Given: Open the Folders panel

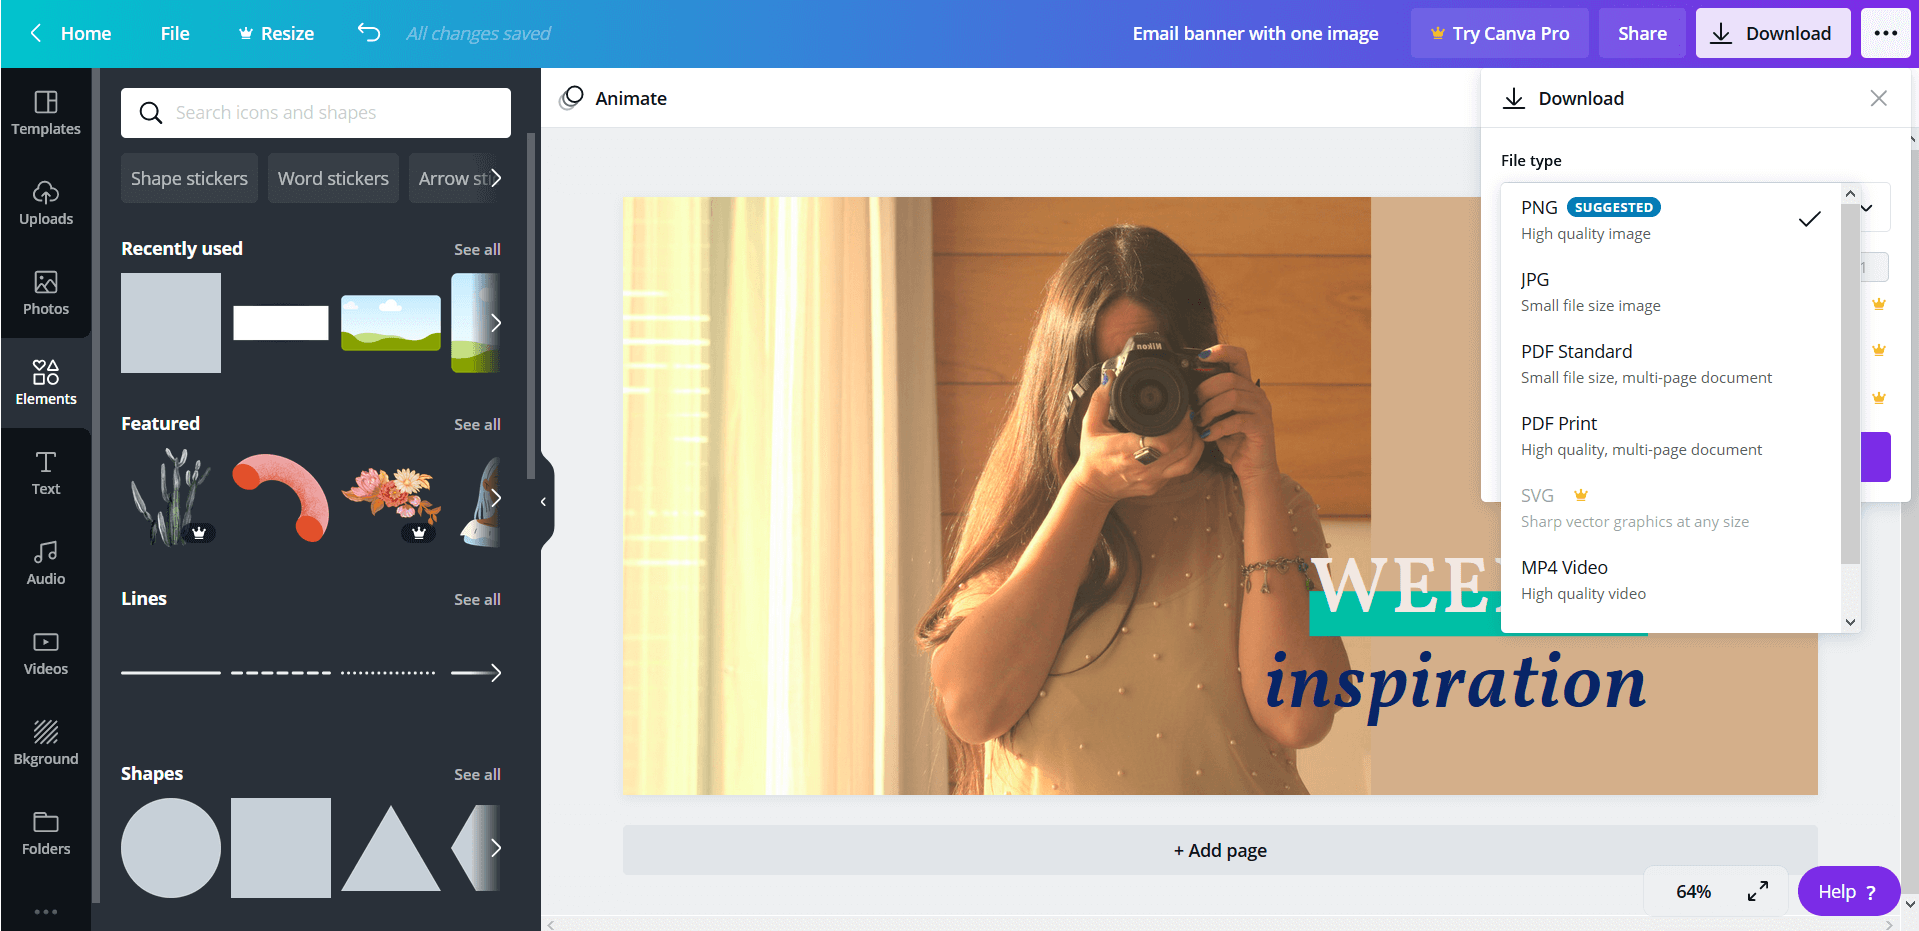Looking at the screenshot, I should click(x=46, y=833).
